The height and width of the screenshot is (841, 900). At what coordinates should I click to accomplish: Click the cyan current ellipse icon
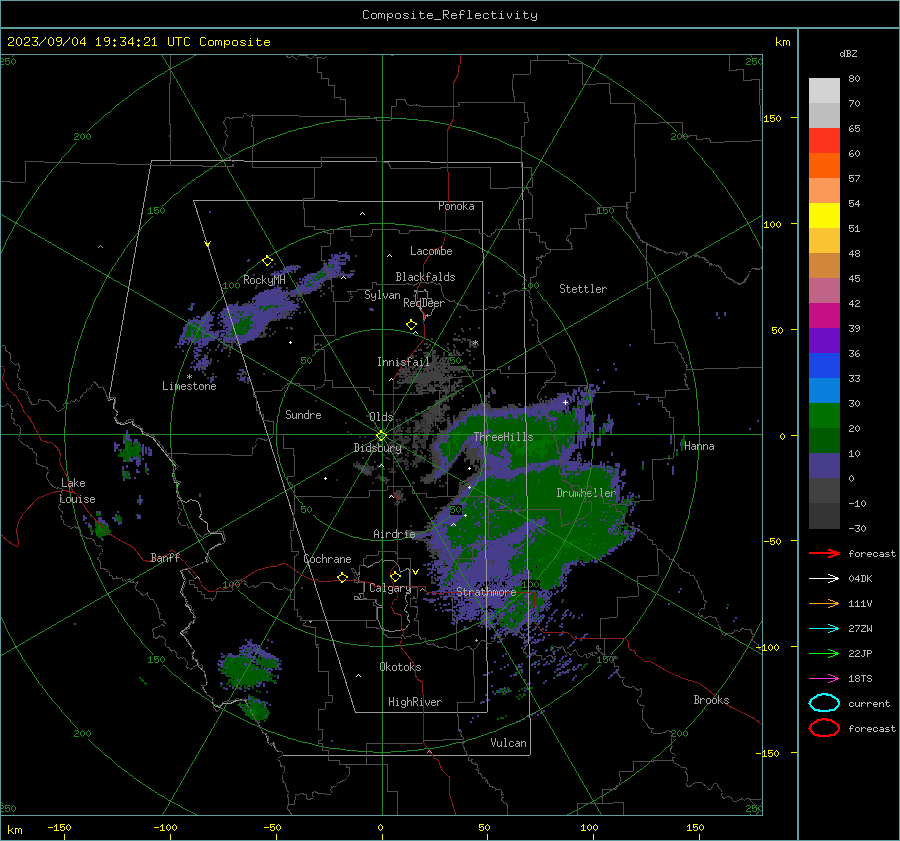[x=824, y=703]
